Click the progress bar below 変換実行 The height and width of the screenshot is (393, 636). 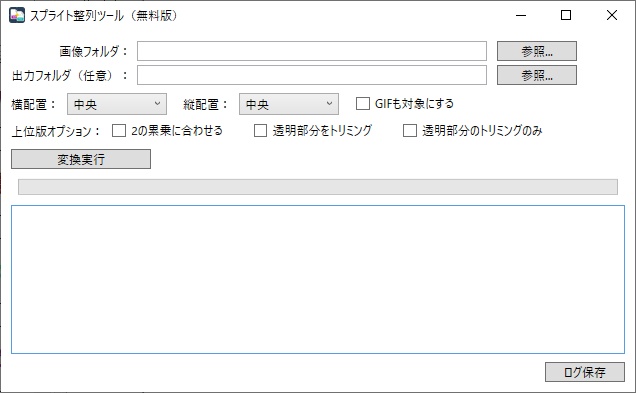click(x=318, y=187)
